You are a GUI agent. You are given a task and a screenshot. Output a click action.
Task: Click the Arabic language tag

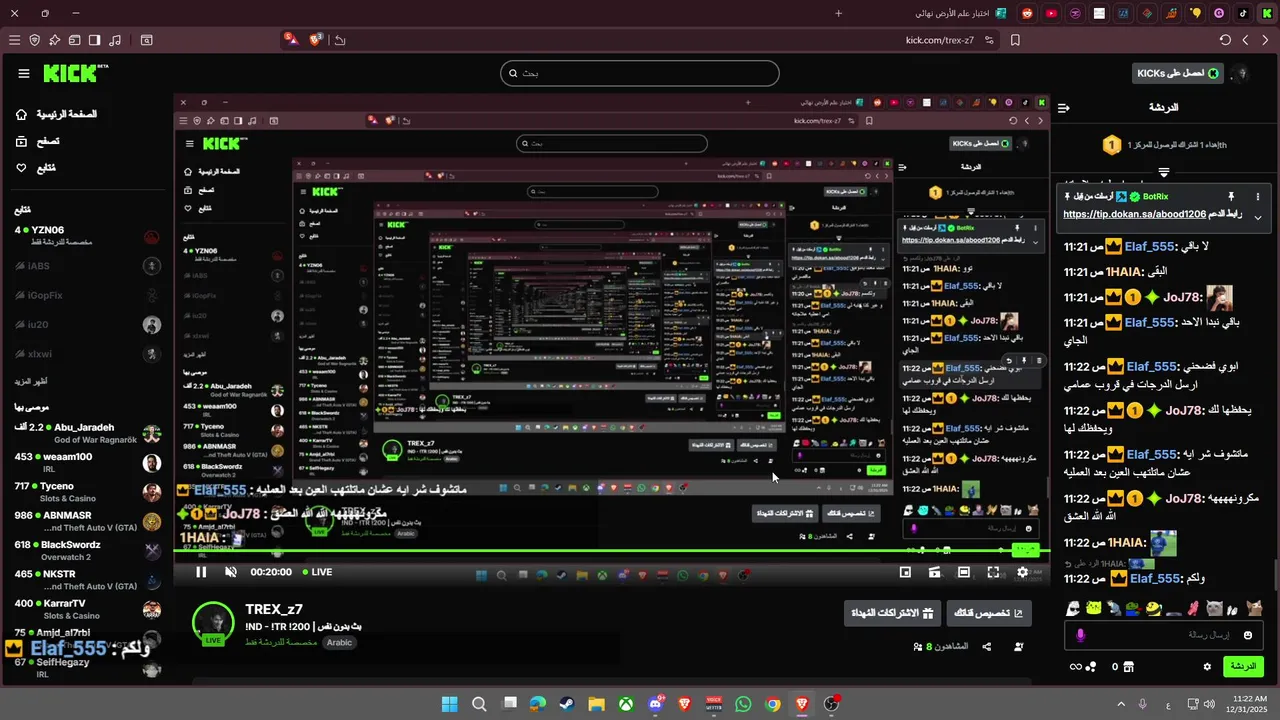coord(339,642)
